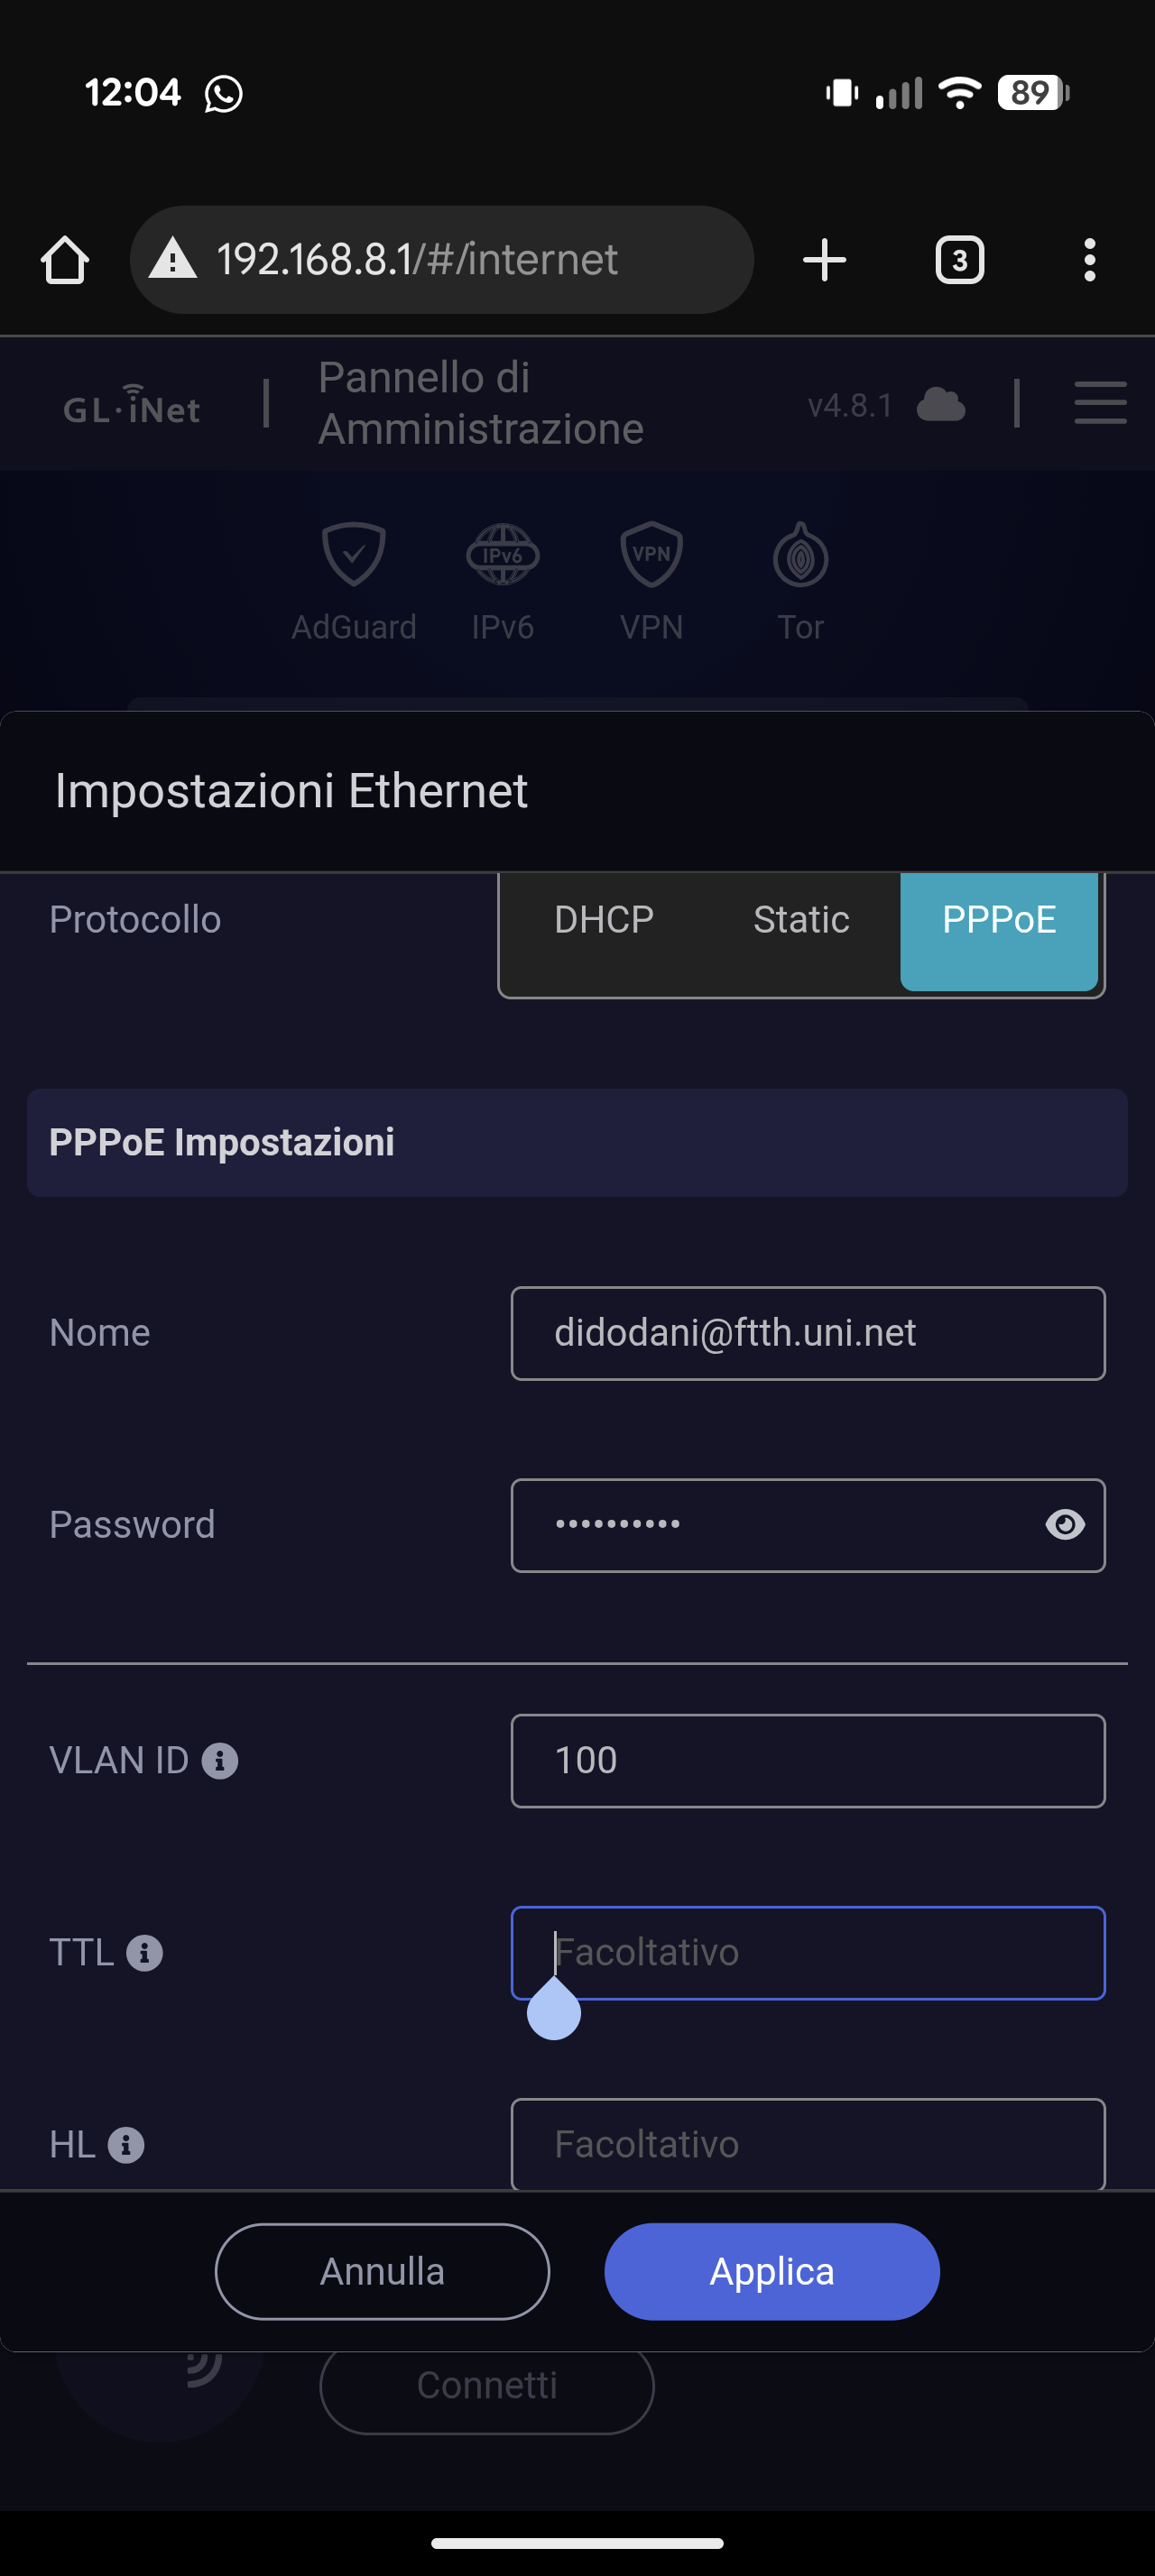1155x2576 pixels.
Task: Edit the VLAN ID field
Action: [807, 1761]
